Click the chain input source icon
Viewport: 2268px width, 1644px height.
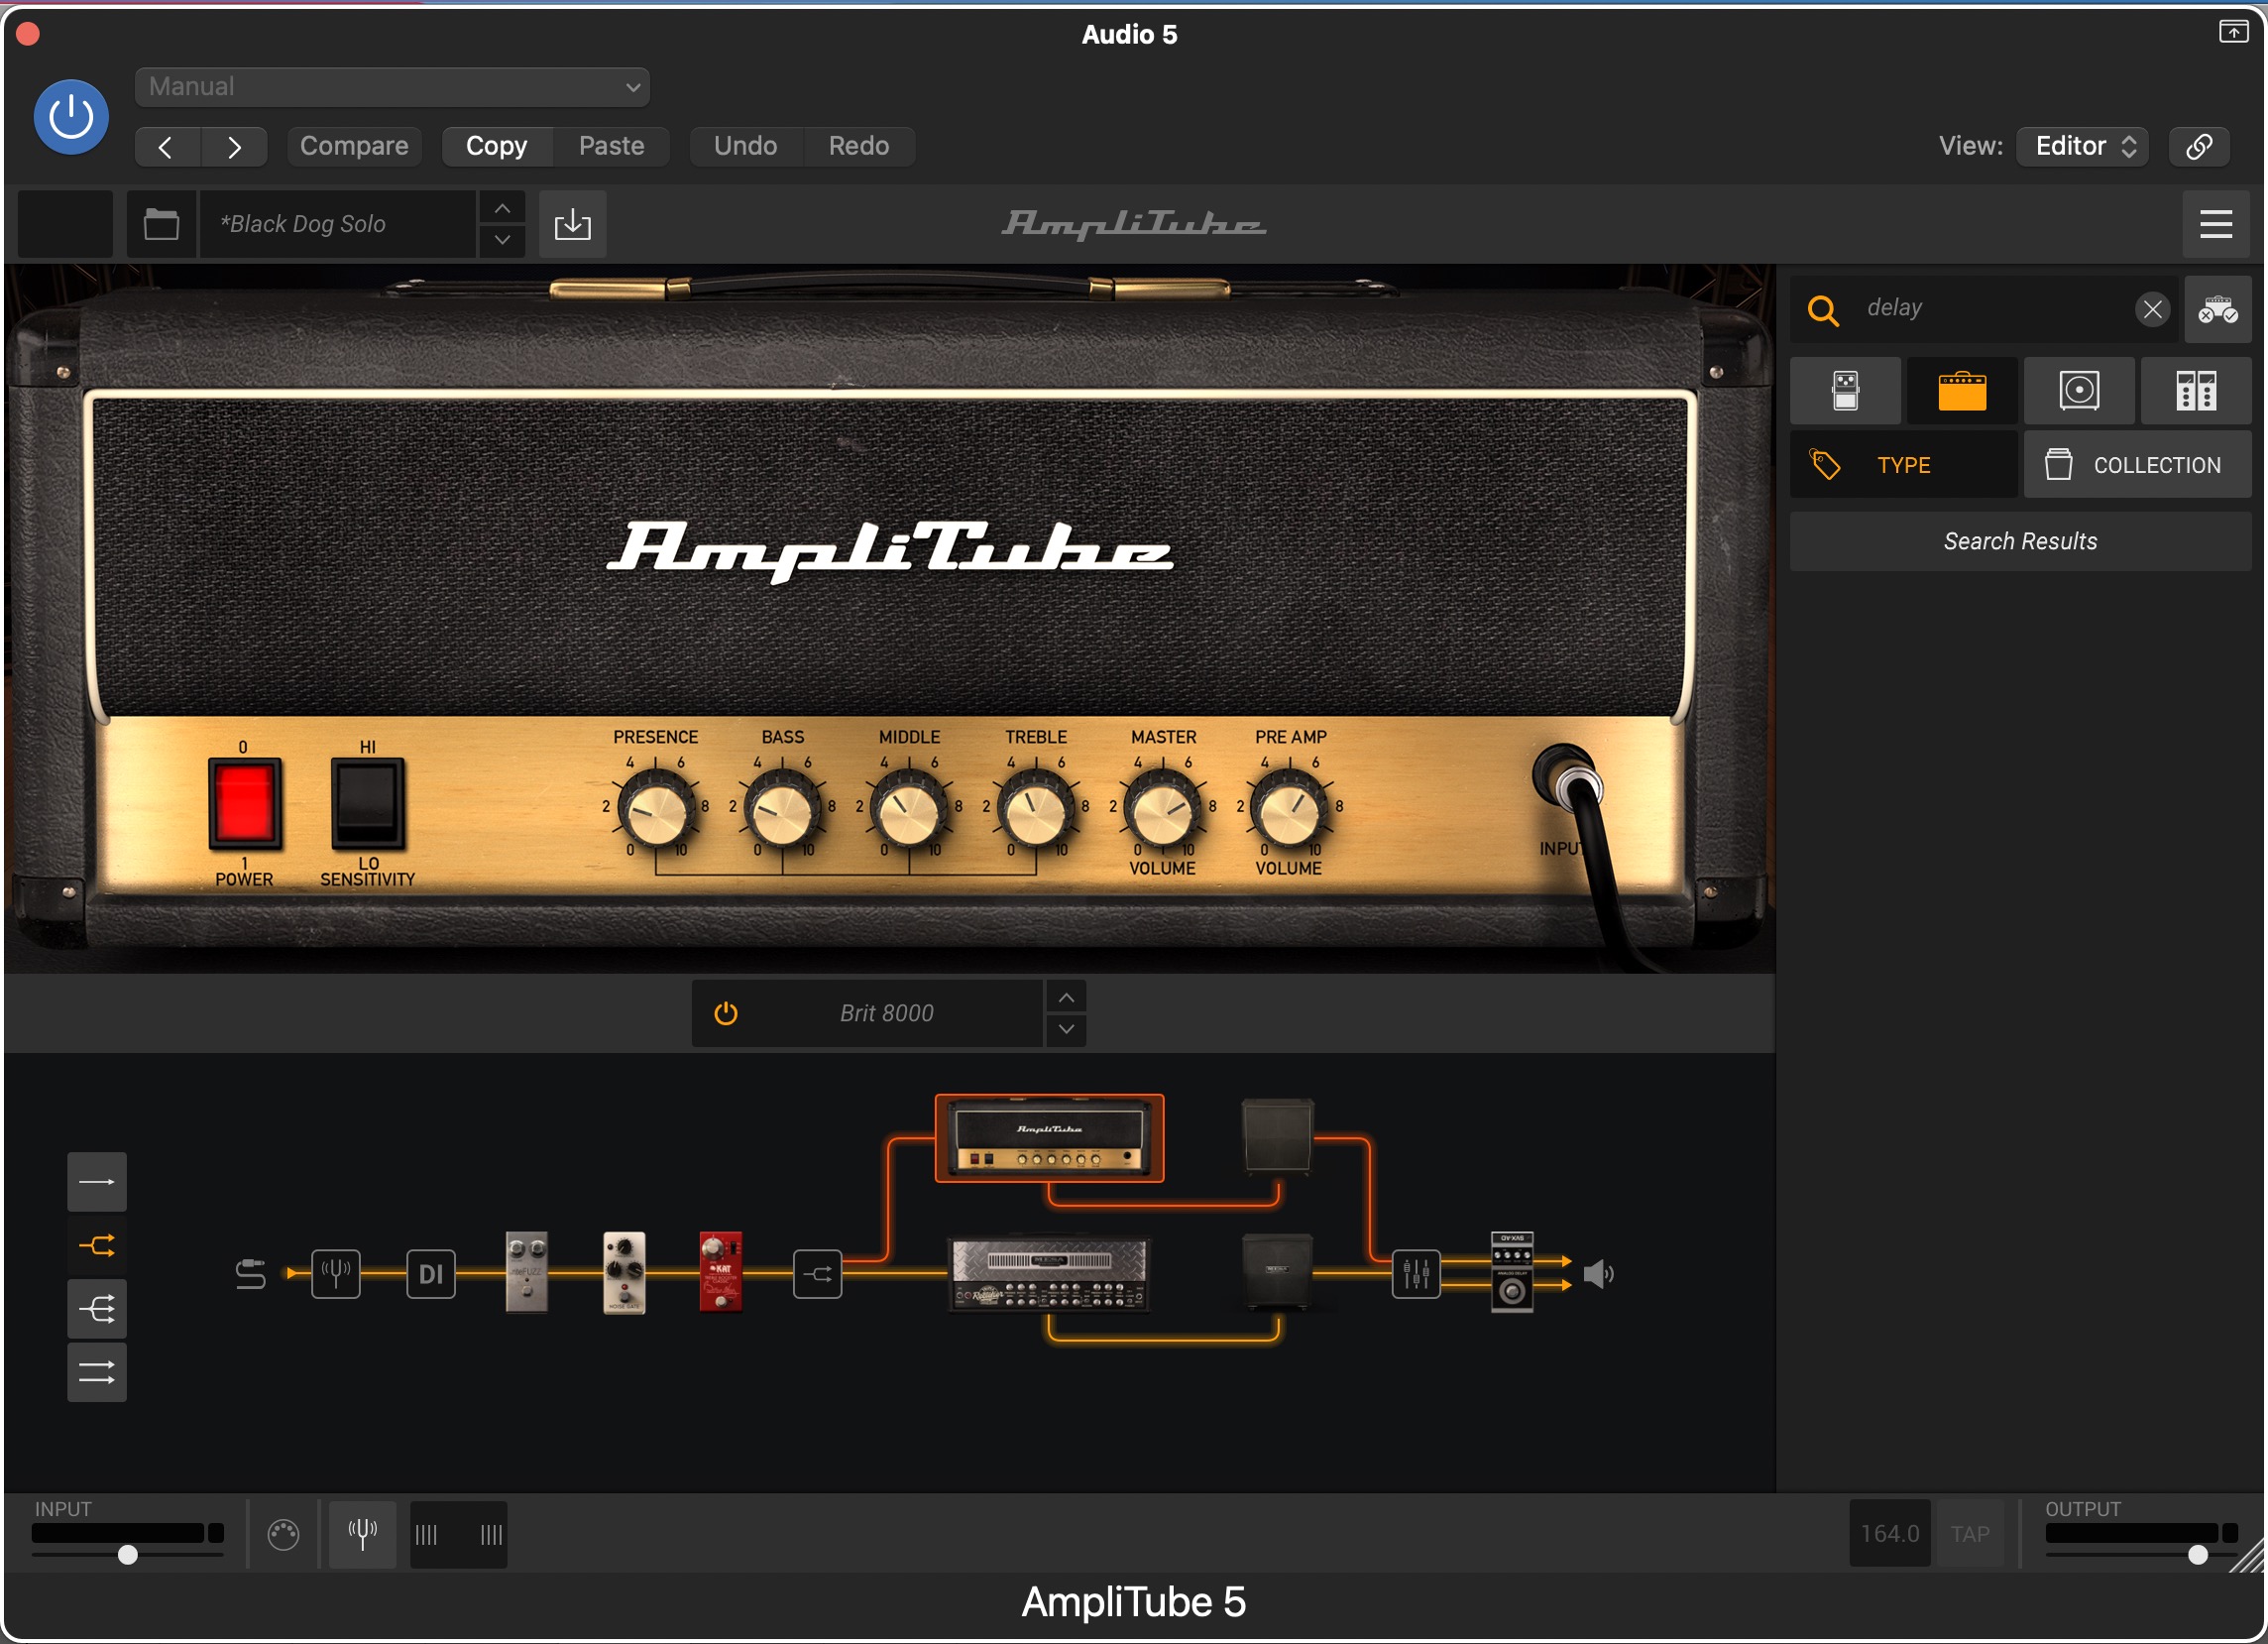[251, 1274]
